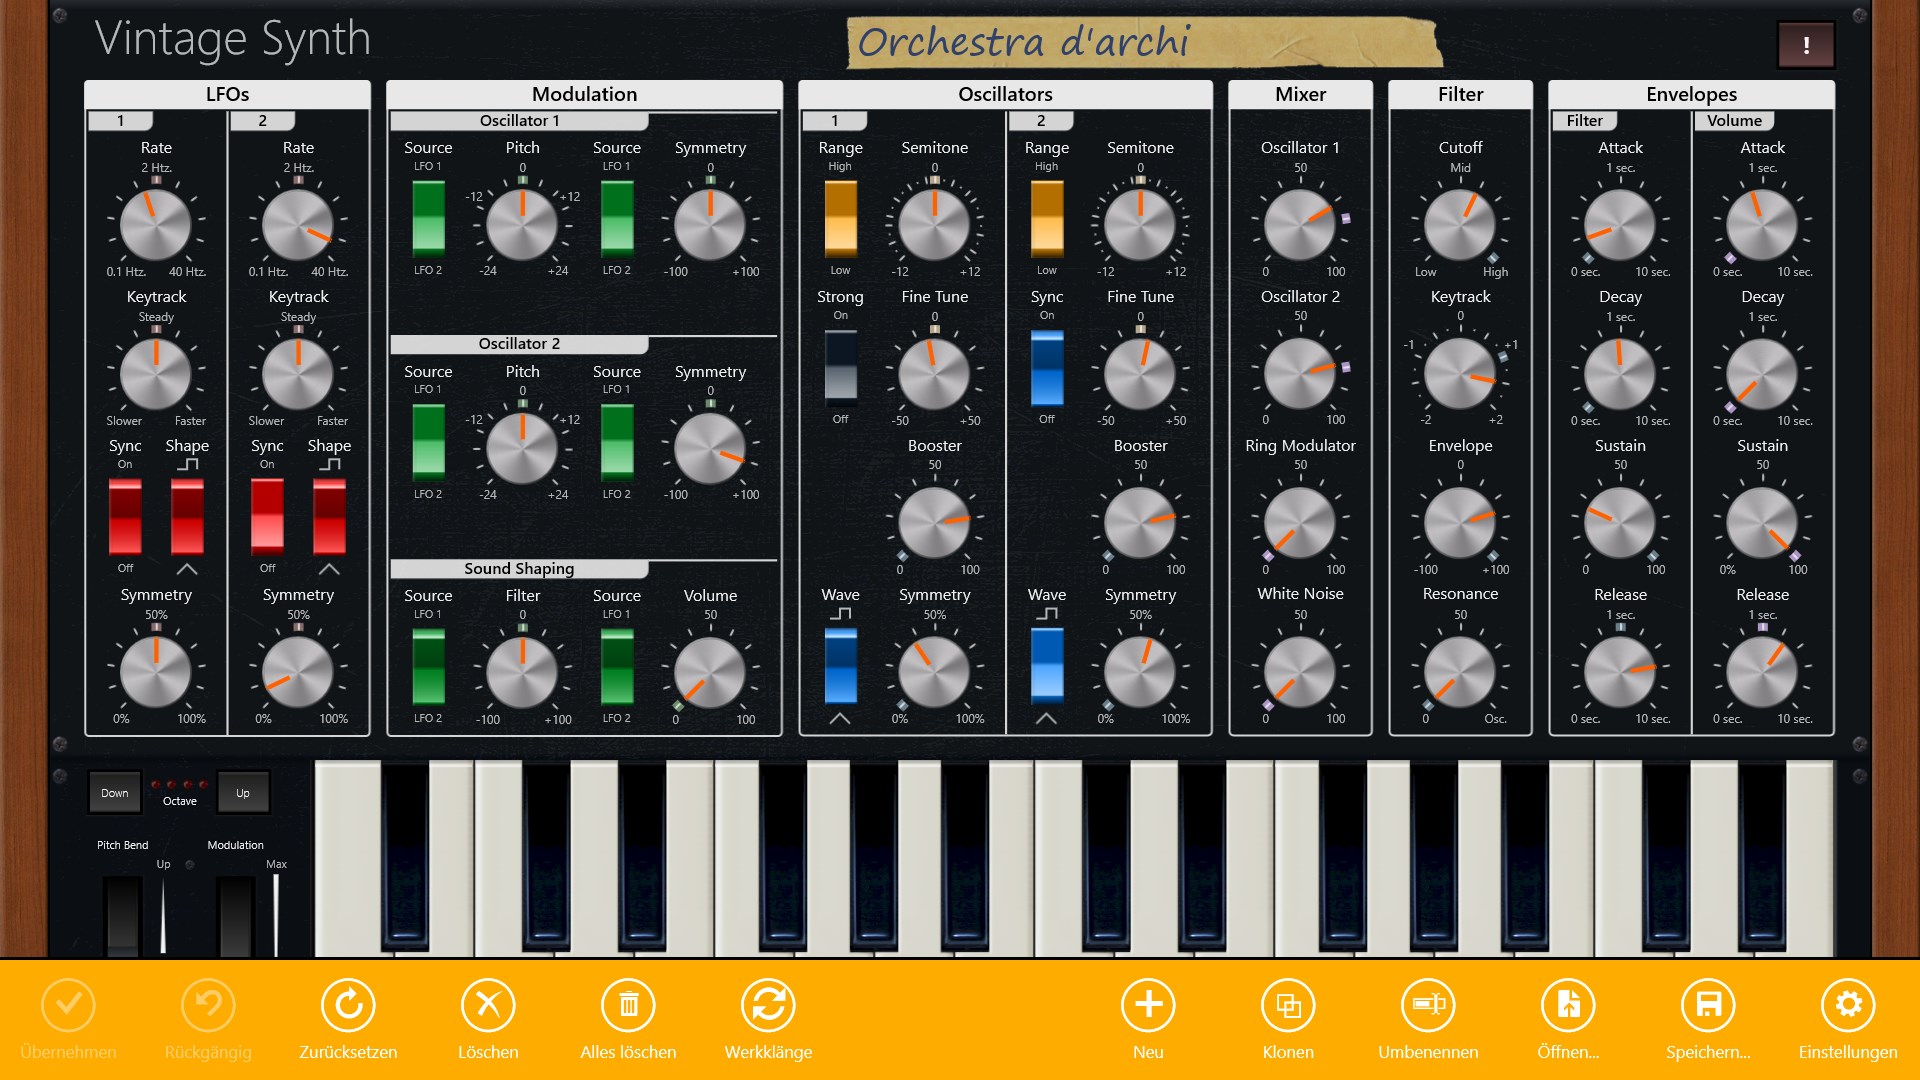Image resolution: width=1920 pixels, height=1080 pixels.
Task: Toggle Oscillator 2 Sync switch
Action: tap(1047, 368)
